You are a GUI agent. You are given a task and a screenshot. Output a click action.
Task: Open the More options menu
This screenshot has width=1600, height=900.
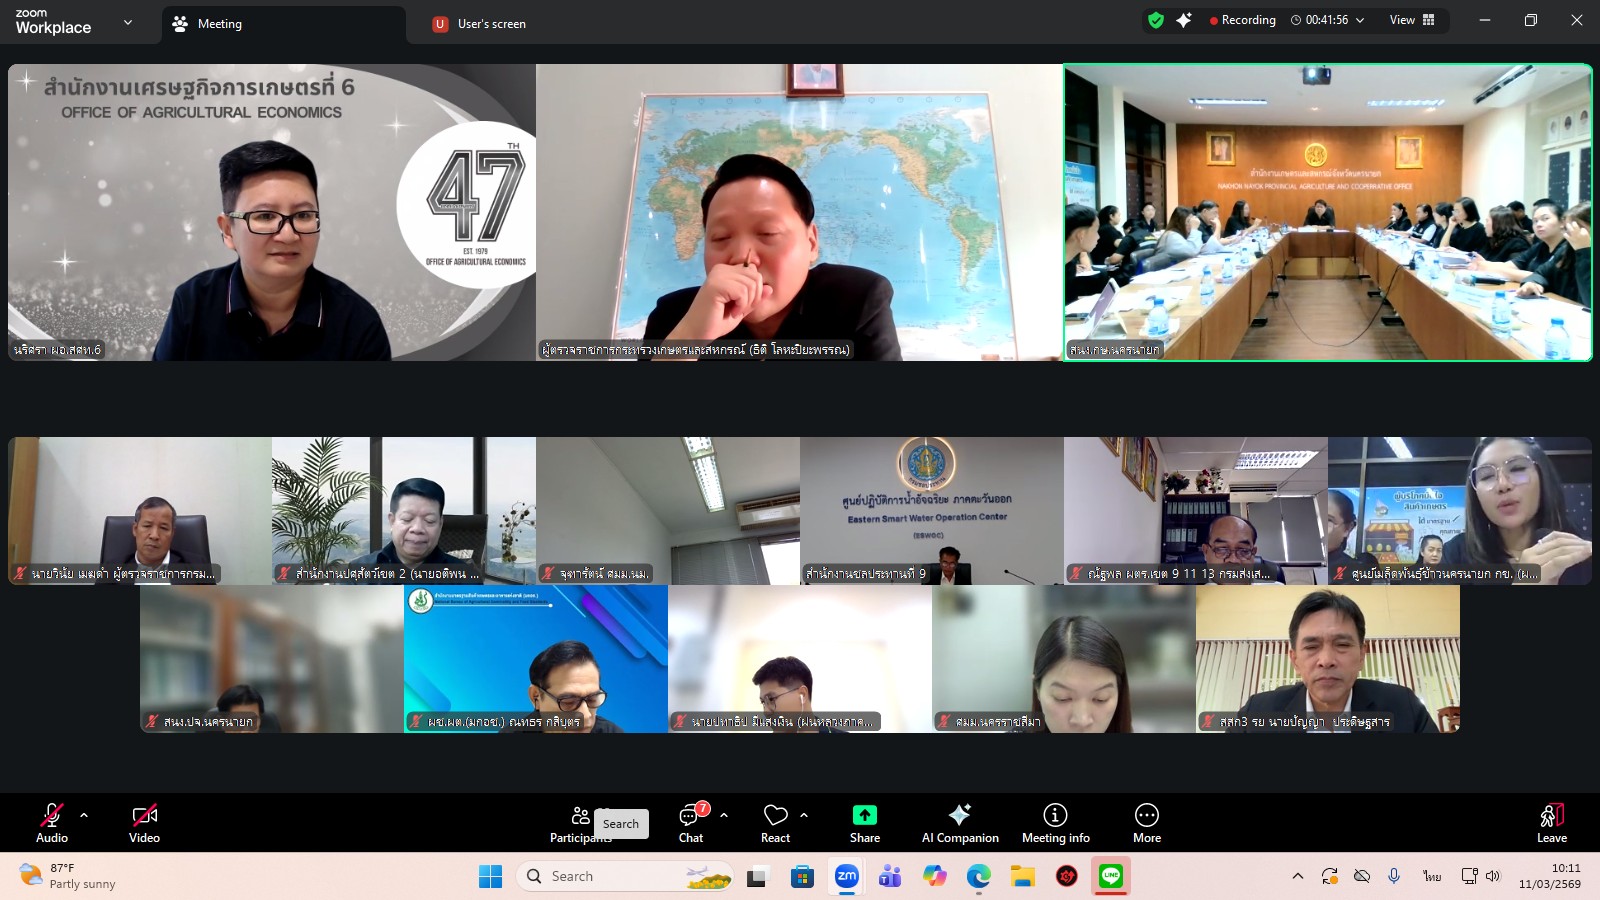click(x=1146, y=822)
